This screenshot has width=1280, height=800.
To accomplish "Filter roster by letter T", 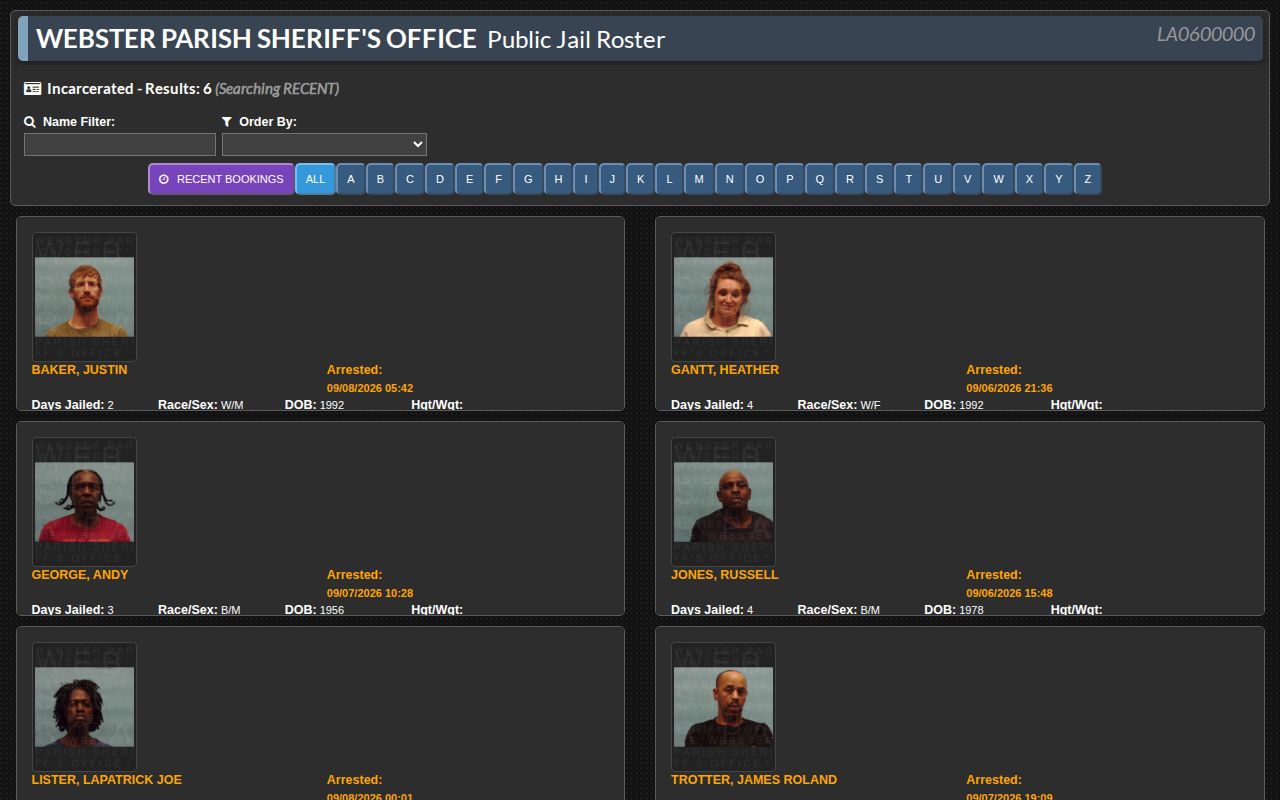I will [909, 179].
